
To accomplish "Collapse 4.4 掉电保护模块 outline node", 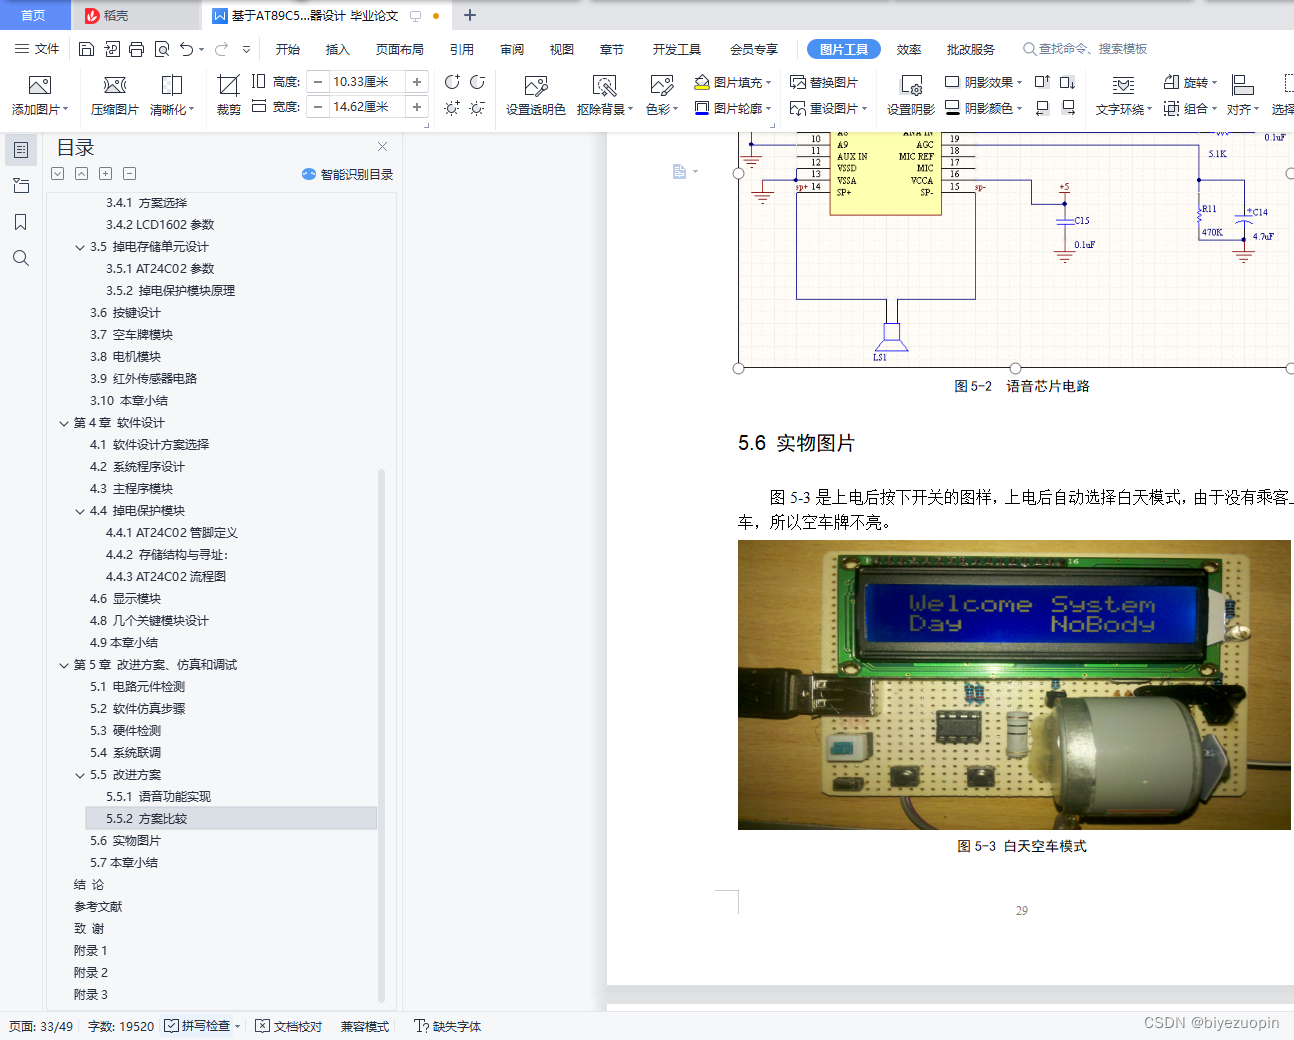I will 80,511.
